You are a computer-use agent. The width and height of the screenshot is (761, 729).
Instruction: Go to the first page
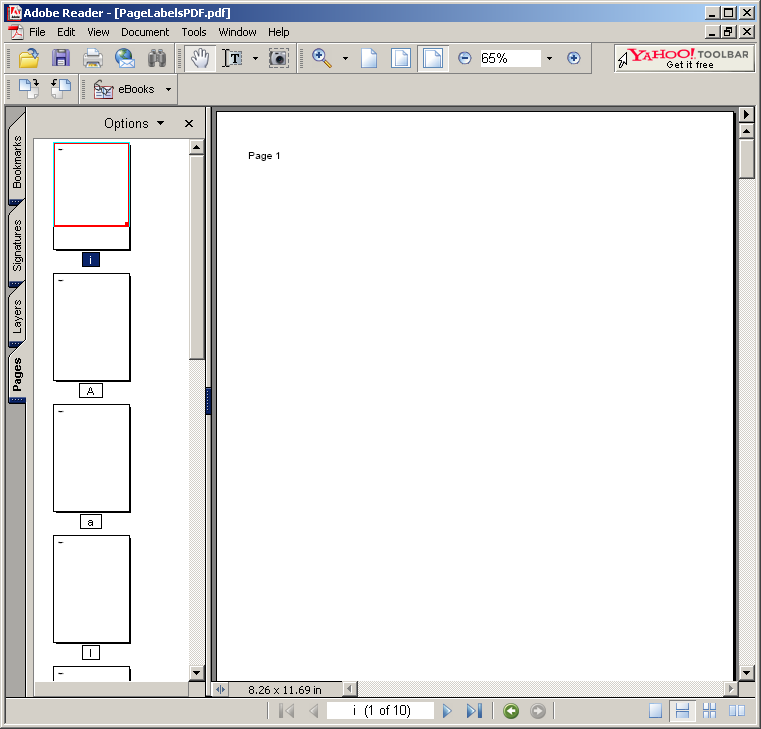287,711
